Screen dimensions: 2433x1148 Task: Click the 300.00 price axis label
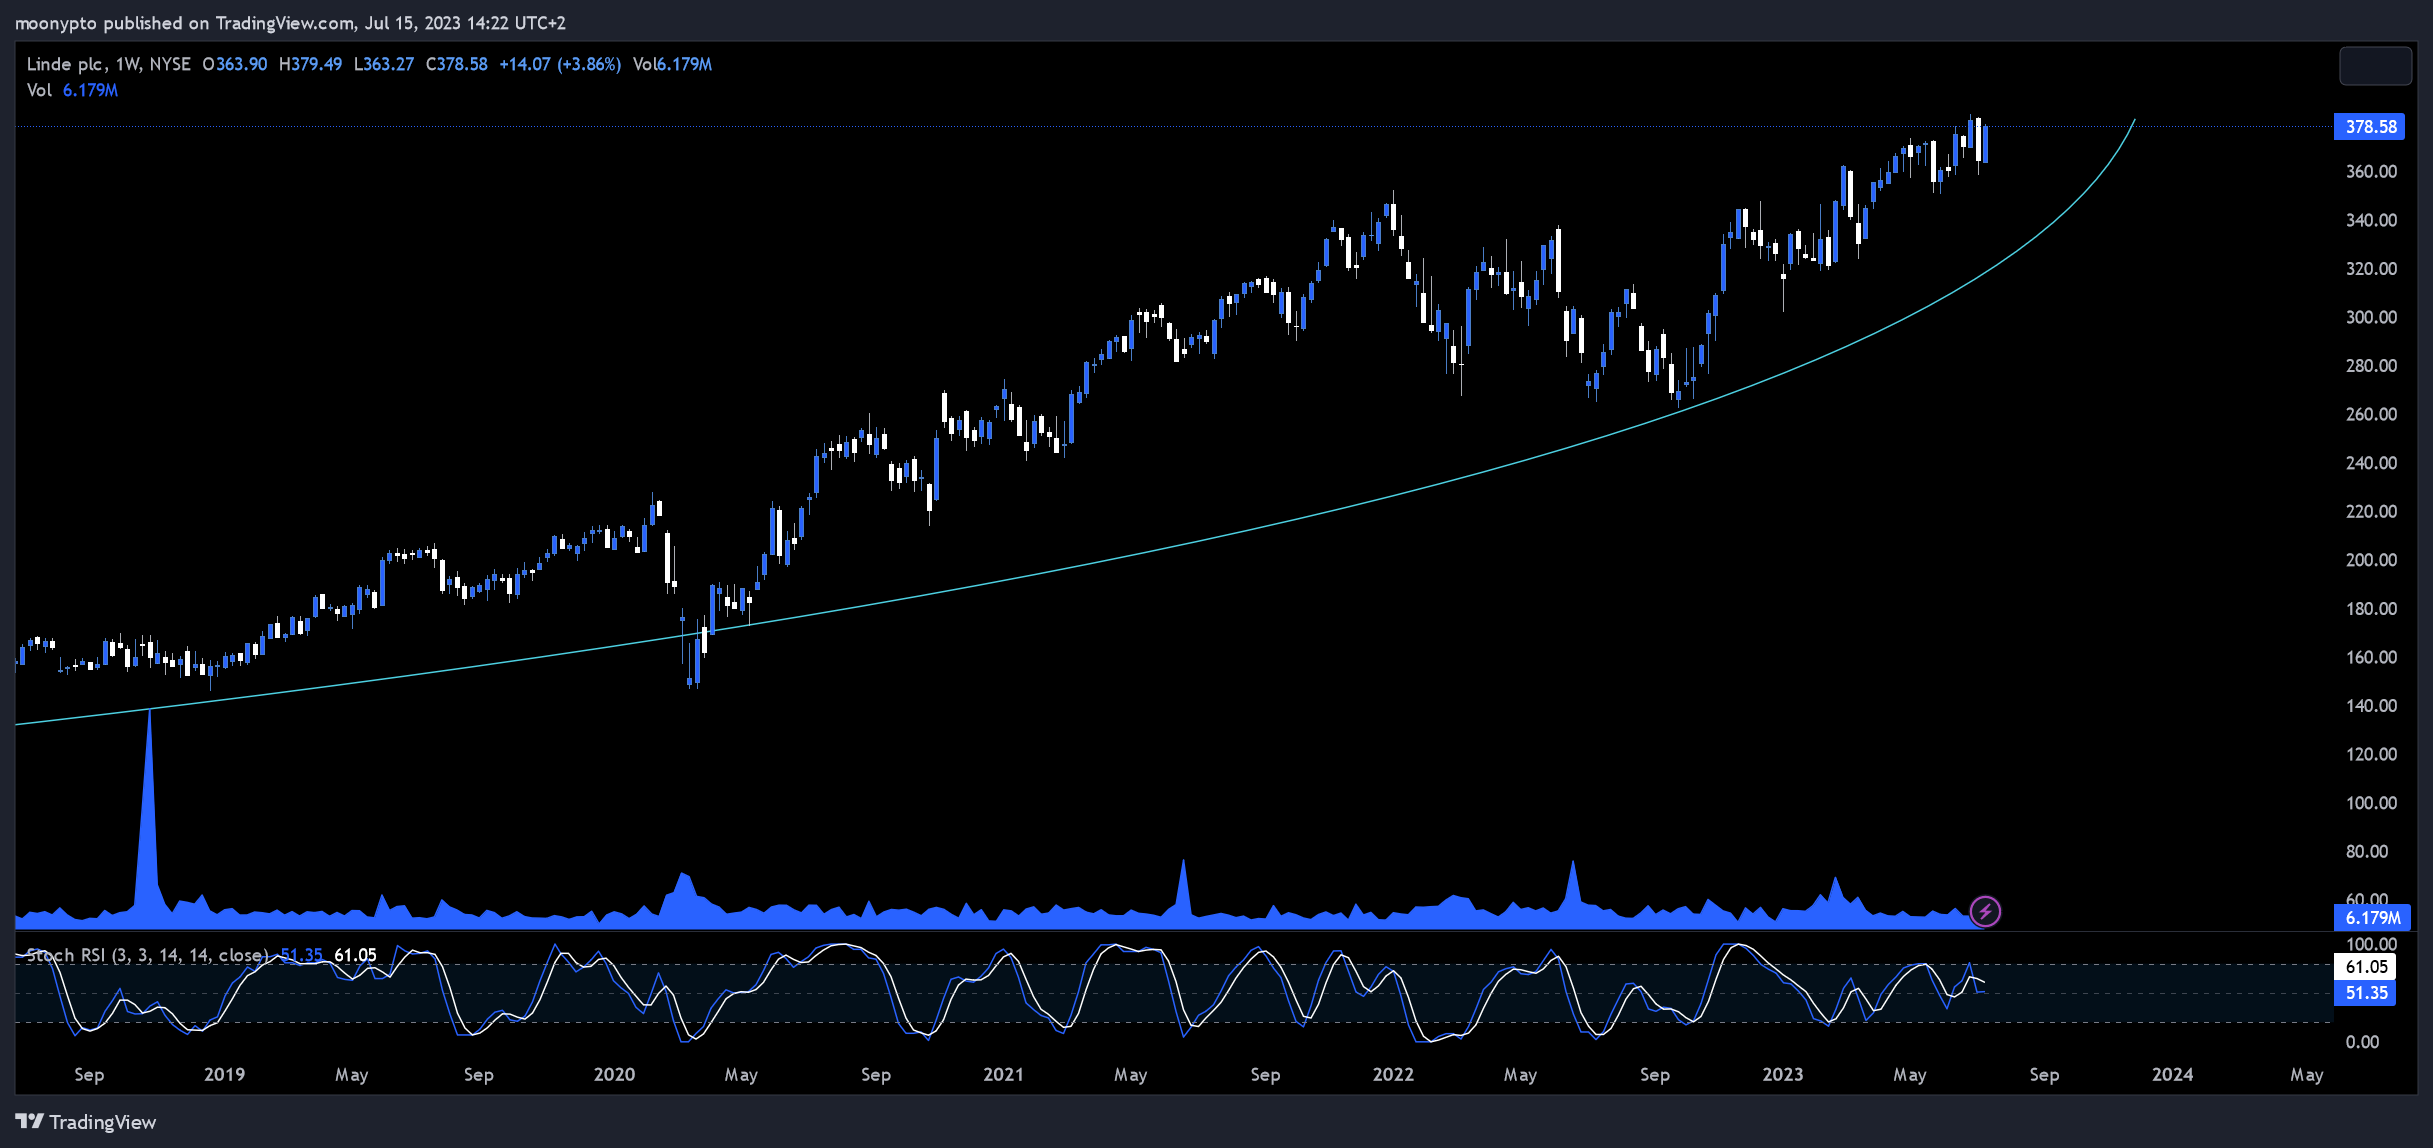pos(2371,317)
